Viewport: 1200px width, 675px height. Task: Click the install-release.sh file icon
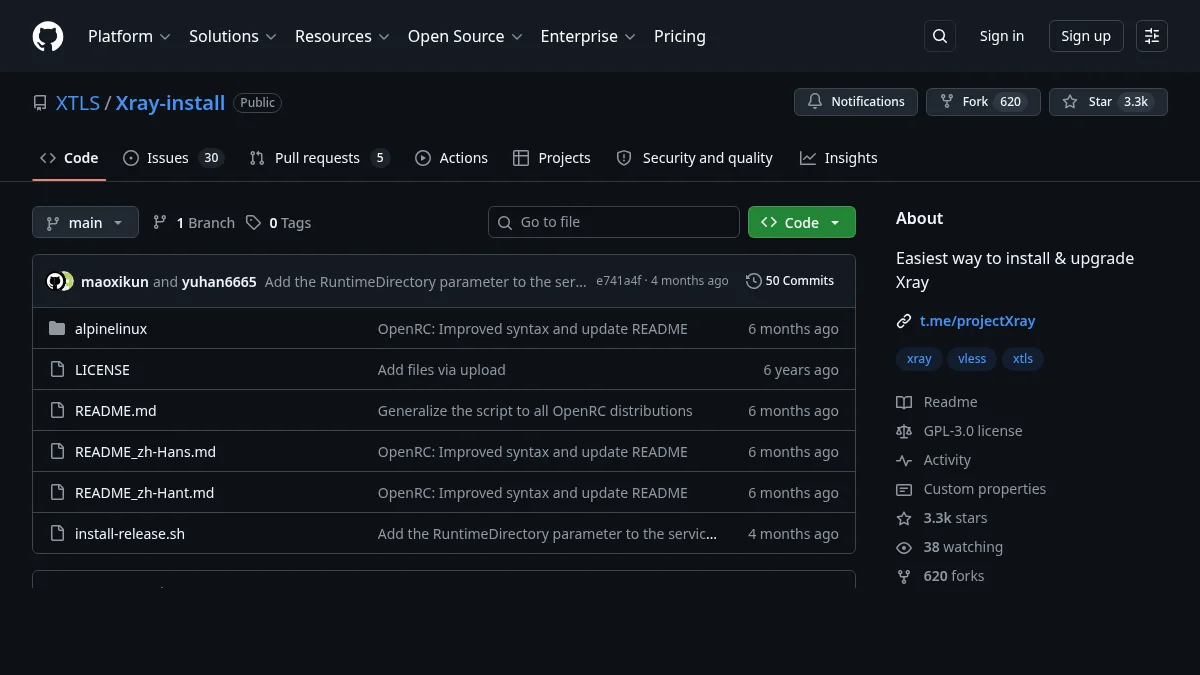[57, 534]
